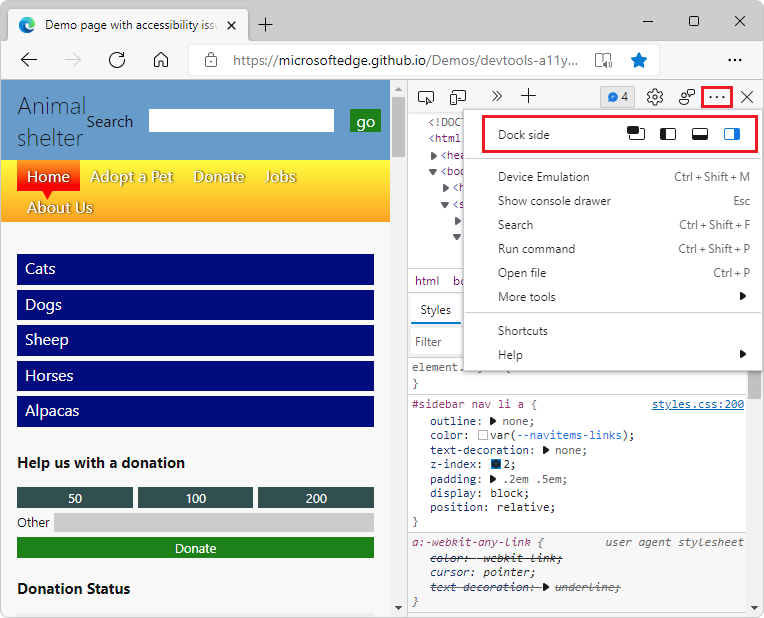The height and width of the screenshot is (618, 764).
Task: Click the green go button
Action: tap(365, 121)
